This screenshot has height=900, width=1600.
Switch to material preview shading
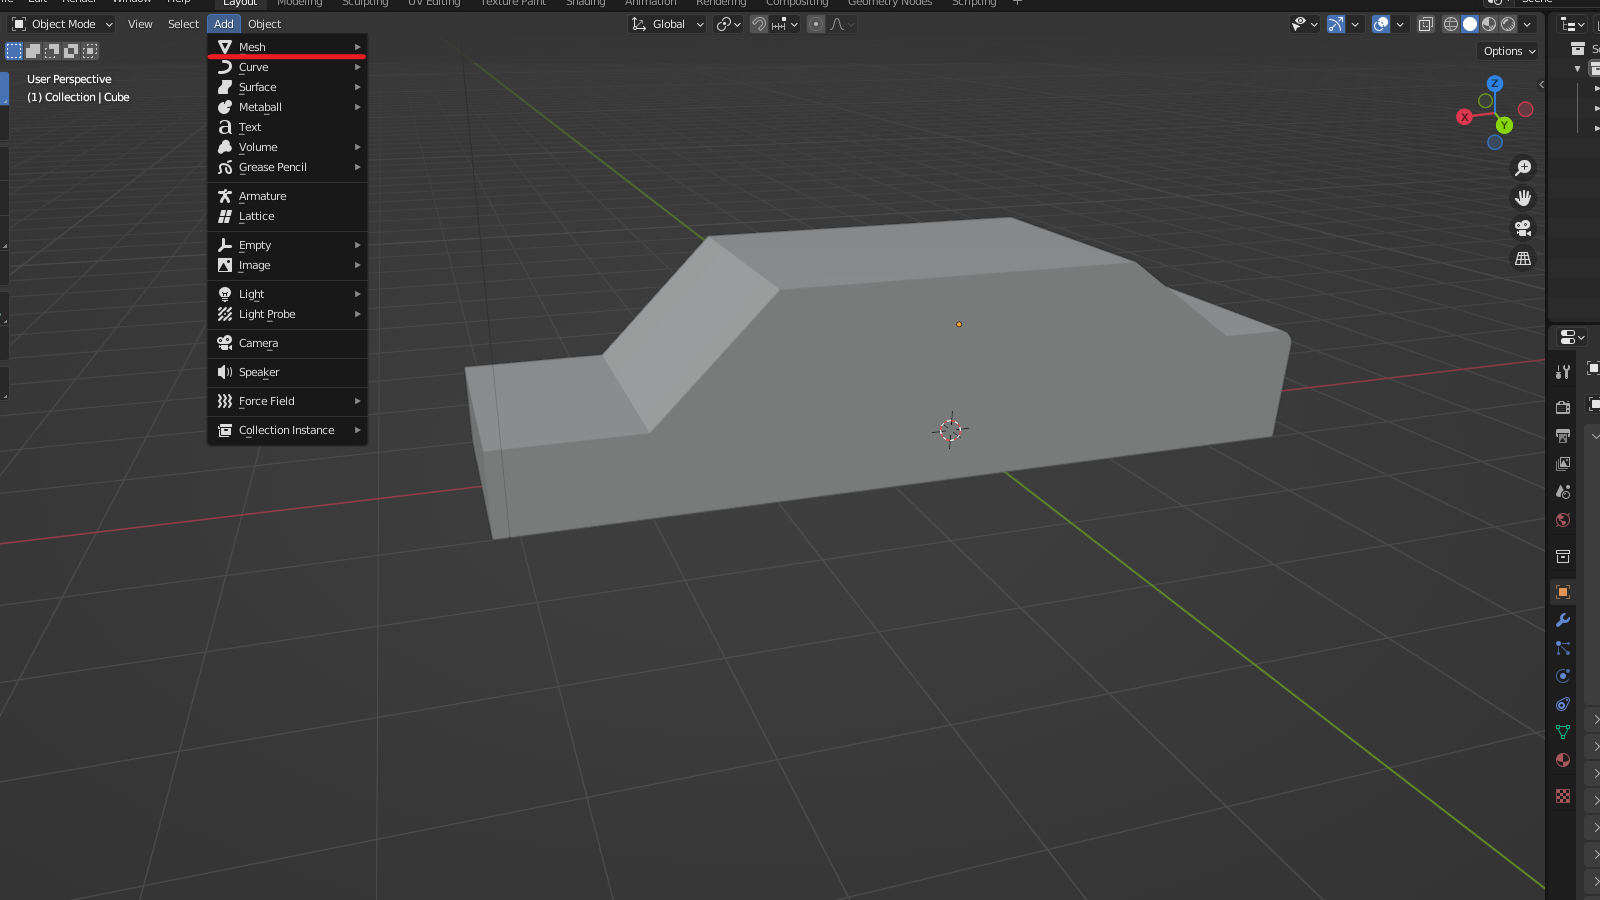1489,24
